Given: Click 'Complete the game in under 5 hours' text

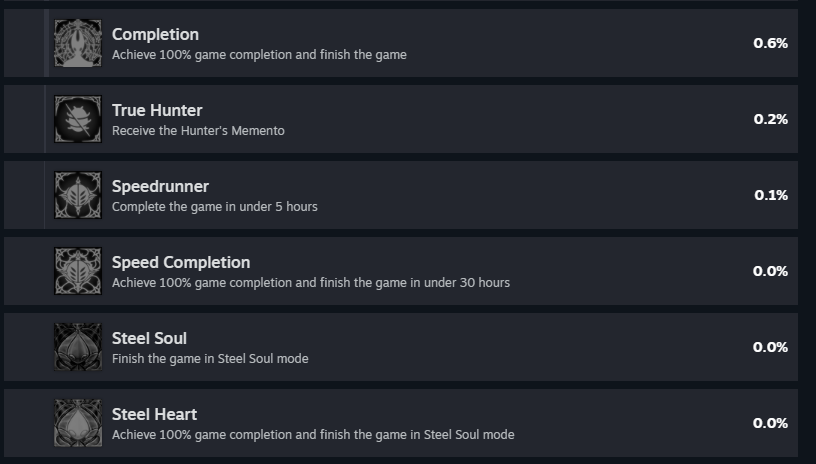Looking at the screenshot, I should pos(214,207).
